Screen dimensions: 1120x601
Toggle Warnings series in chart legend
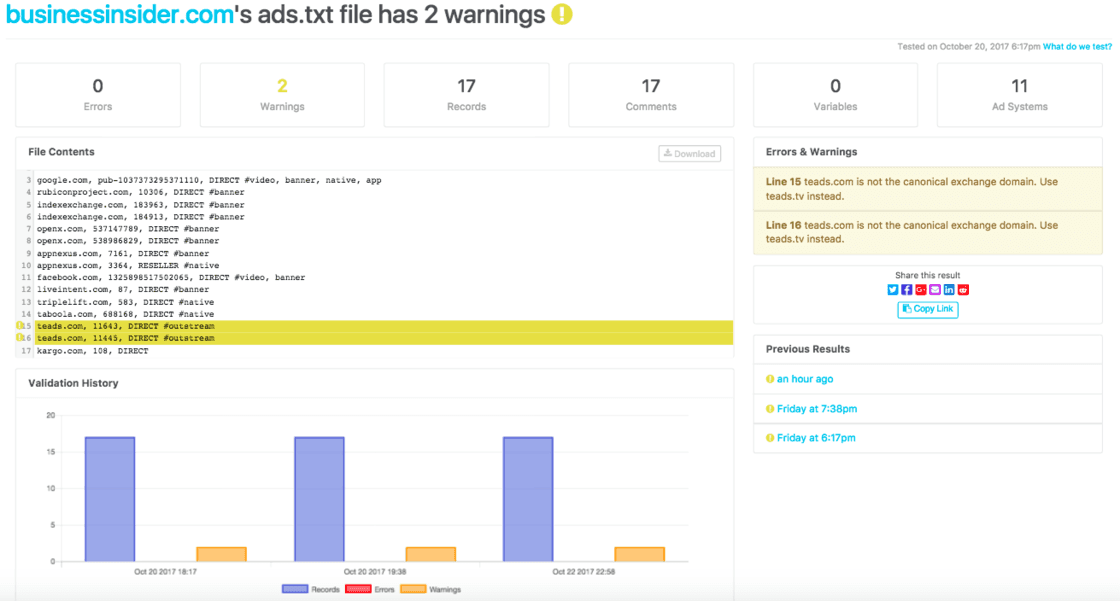431,590
